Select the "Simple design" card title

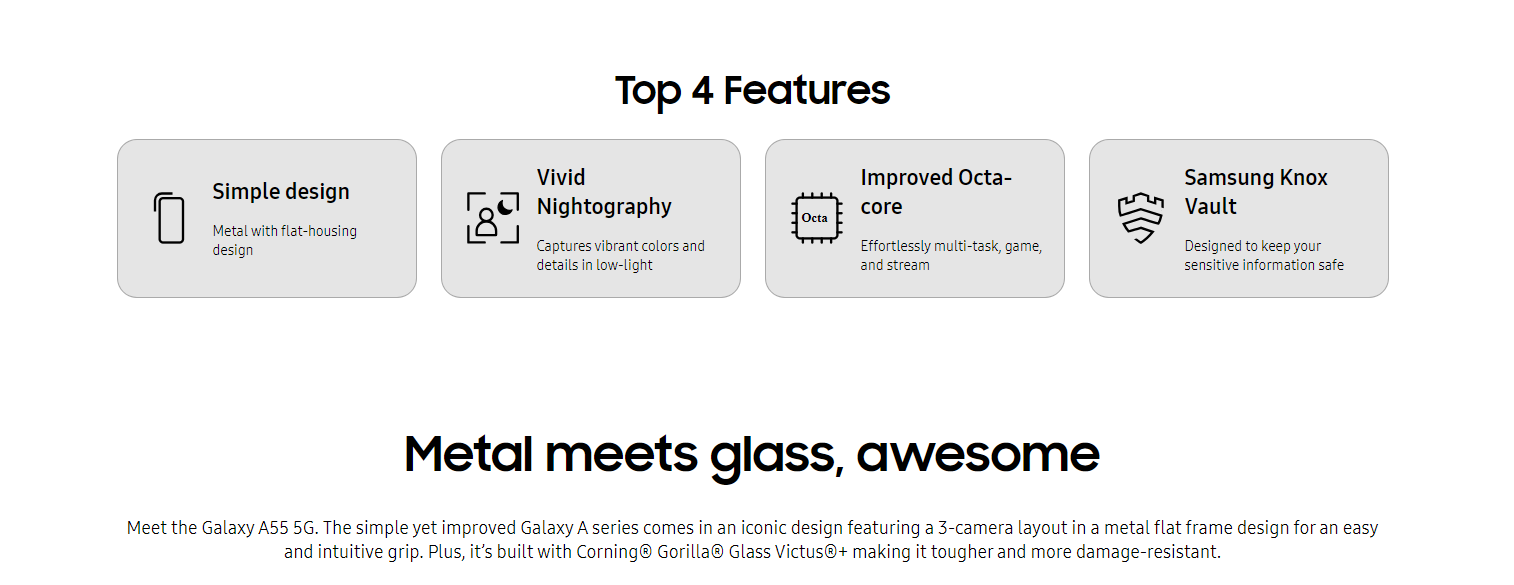(x=281, y=192)
